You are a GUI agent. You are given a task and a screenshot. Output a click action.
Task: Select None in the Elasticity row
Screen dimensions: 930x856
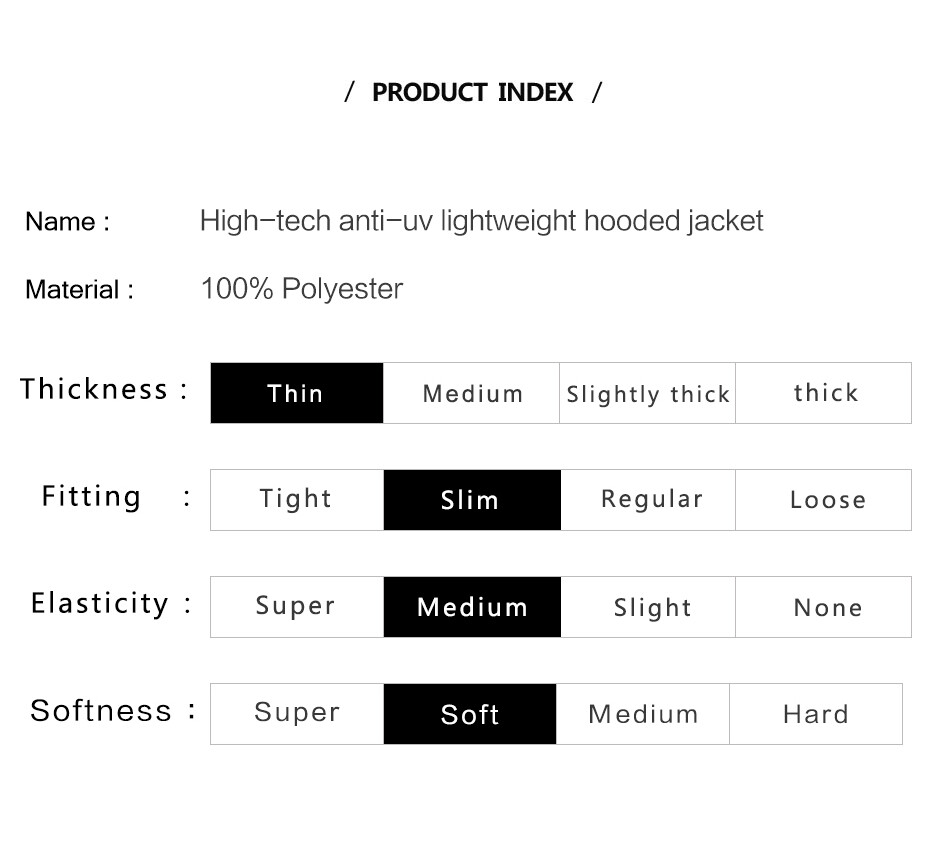823,606
